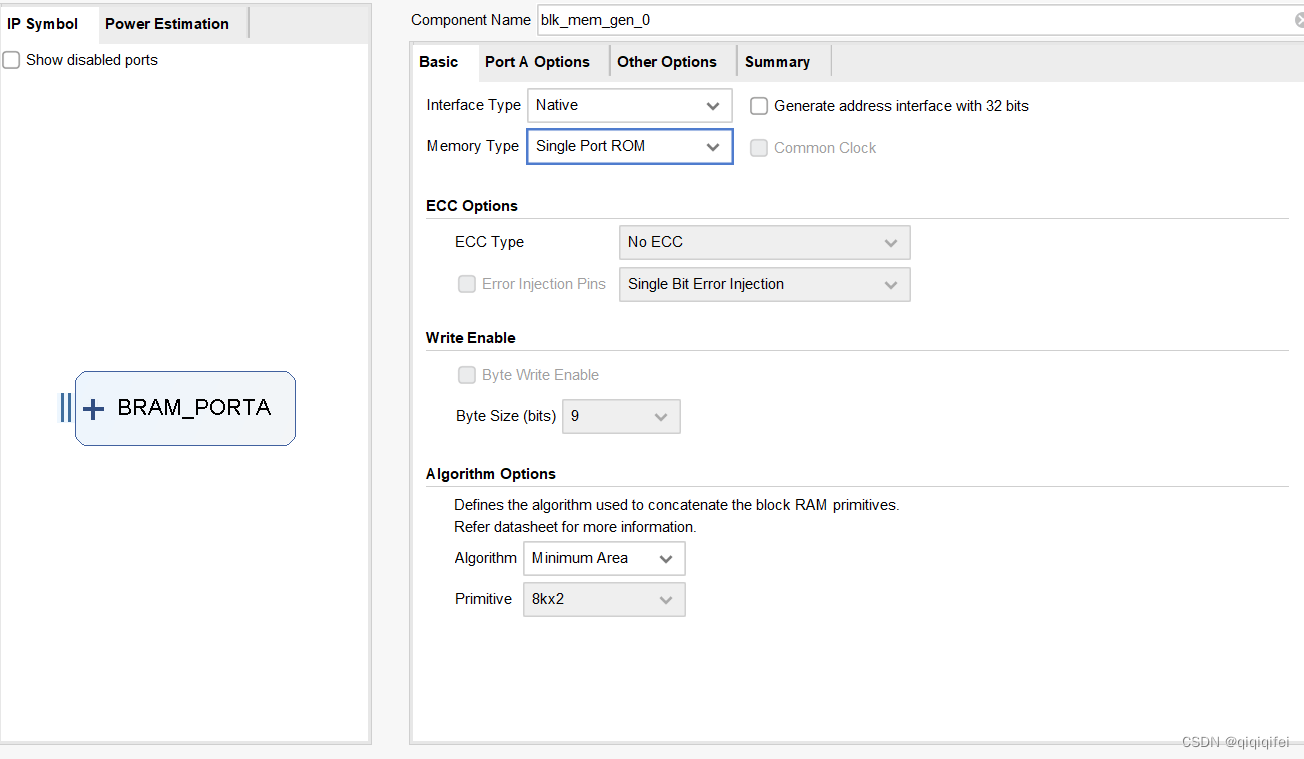Switch to the Port A Options tab

click(x=537, y=62)
